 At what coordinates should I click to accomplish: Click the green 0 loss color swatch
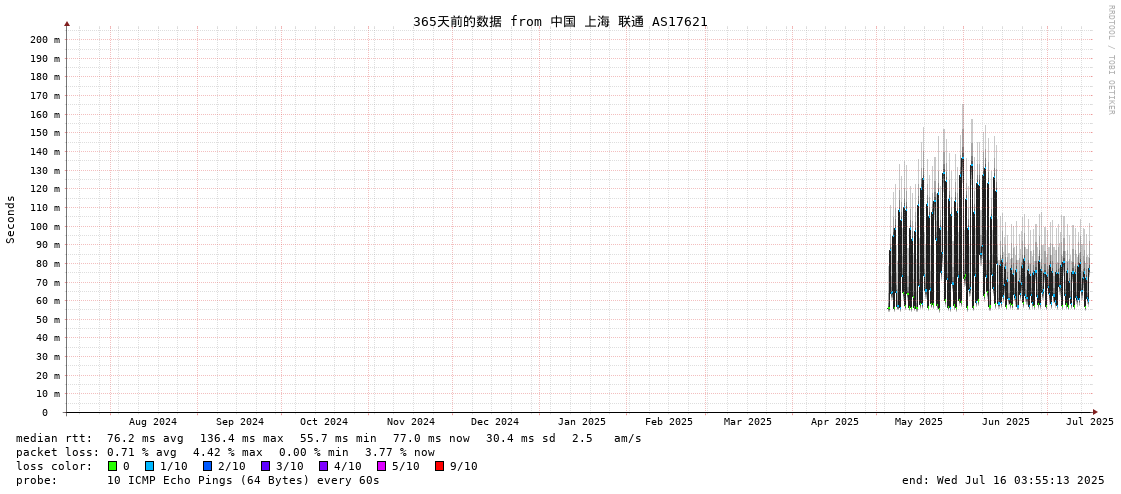[x=112, y=466]
